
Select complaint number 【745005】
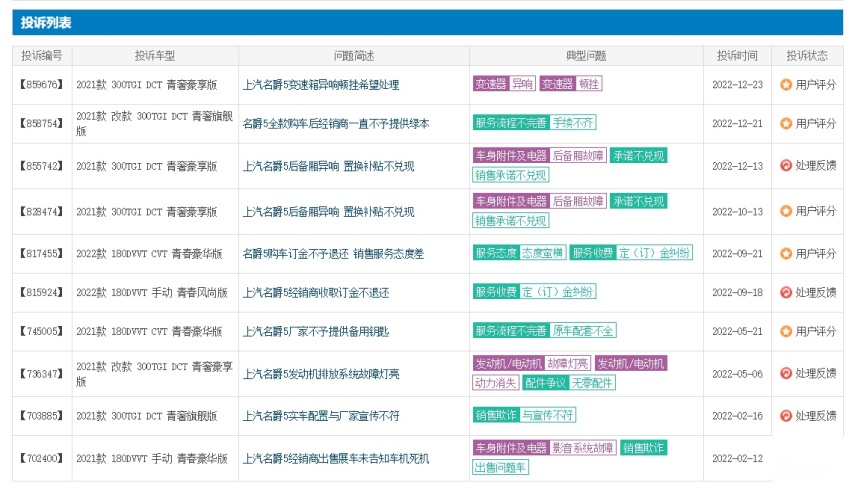[42, 331]
